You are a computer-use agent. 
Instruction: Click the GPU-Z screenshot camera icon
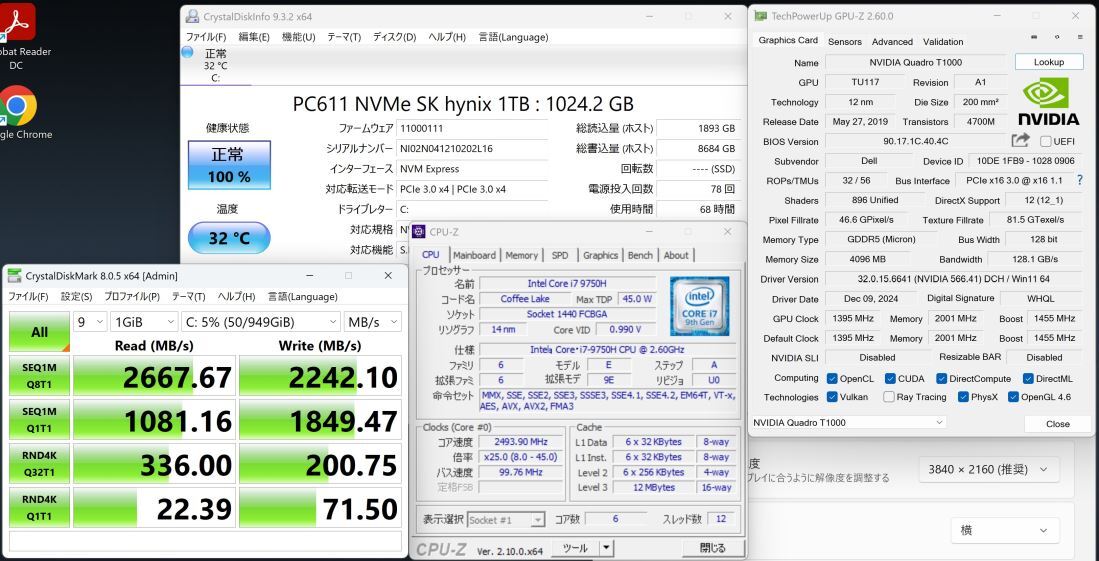point(1035,37)
